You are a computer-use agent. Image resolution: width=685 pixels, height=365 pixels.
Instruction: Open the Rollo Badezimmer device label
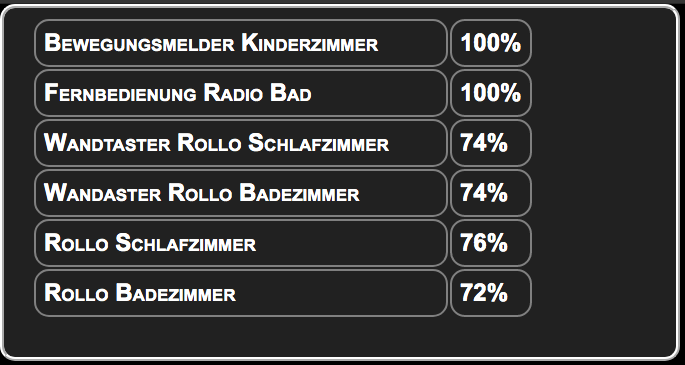click(241, 293)
